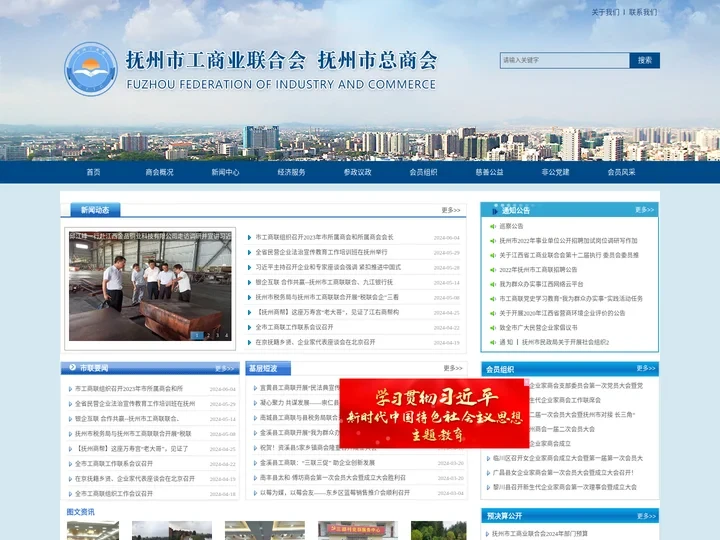The width and height of the screenshot is (720, 540).
Task: Switch slideshow to slide 1
Action: click(x=197, y=335)
